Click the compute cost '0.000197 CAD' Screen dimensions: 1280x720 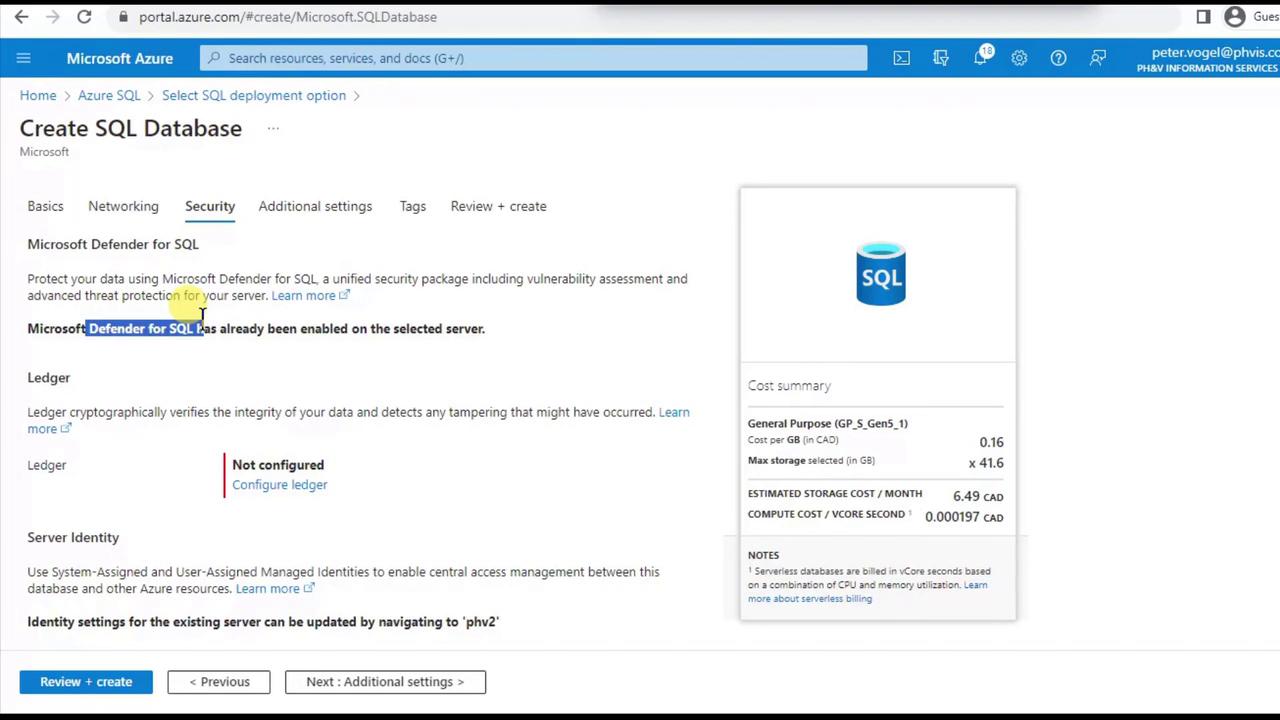[964, 517]
